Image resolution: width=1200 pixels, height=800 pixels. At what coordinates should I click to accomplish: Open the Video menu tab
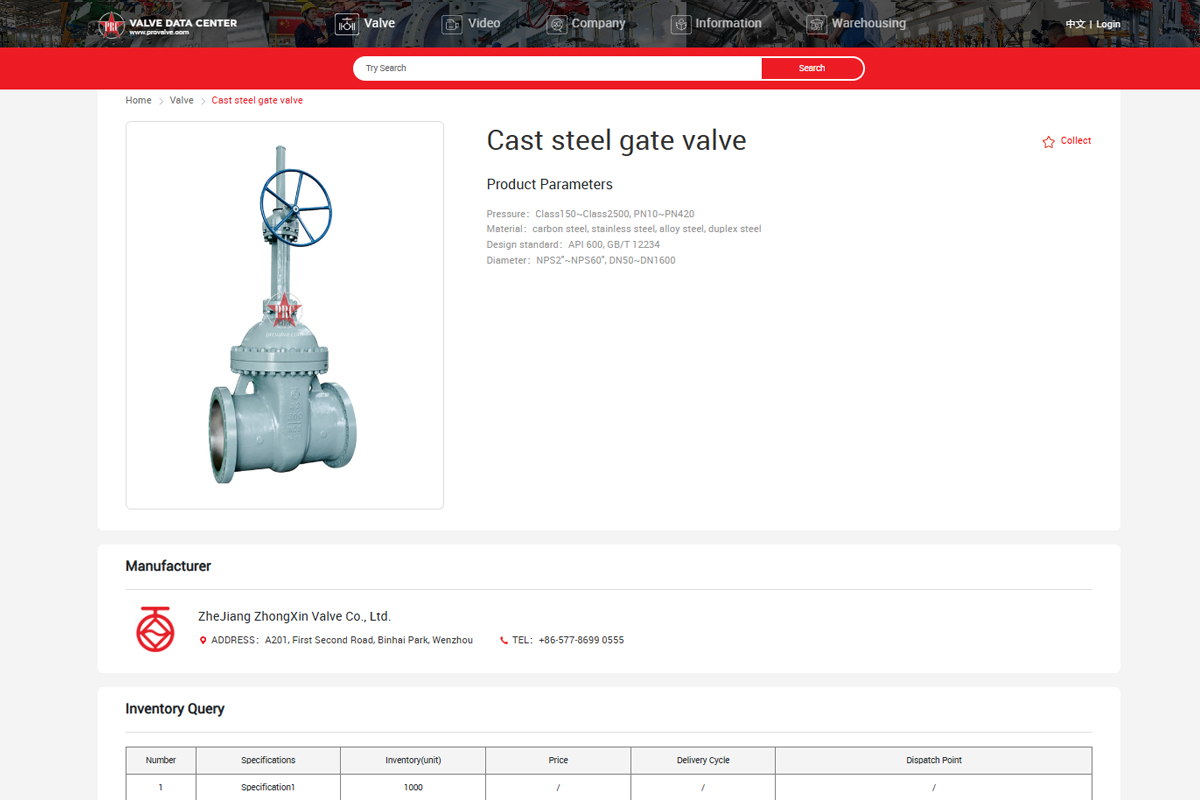(x=484, y=23)
